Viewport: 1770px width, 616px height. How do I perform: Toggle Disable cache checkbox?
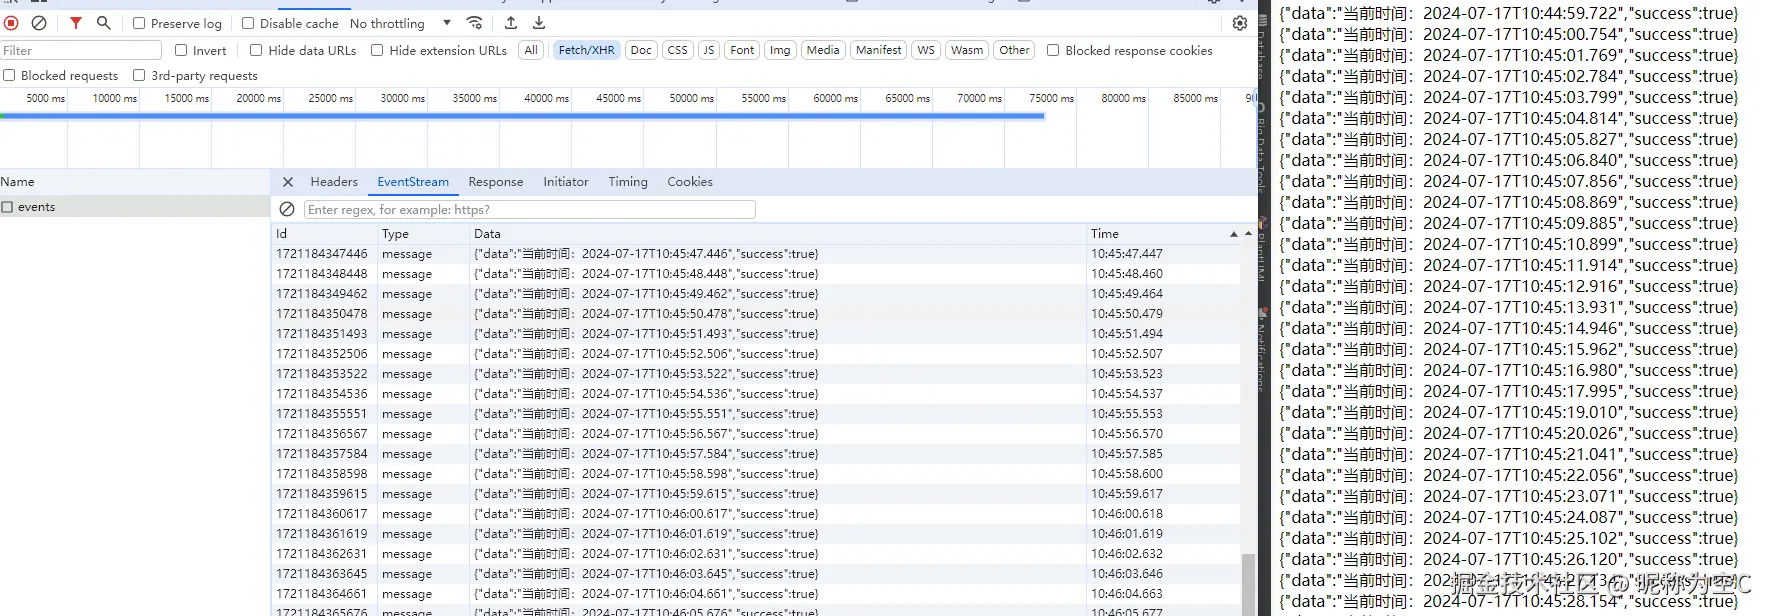pyautogui.click(x=248, y=23)
